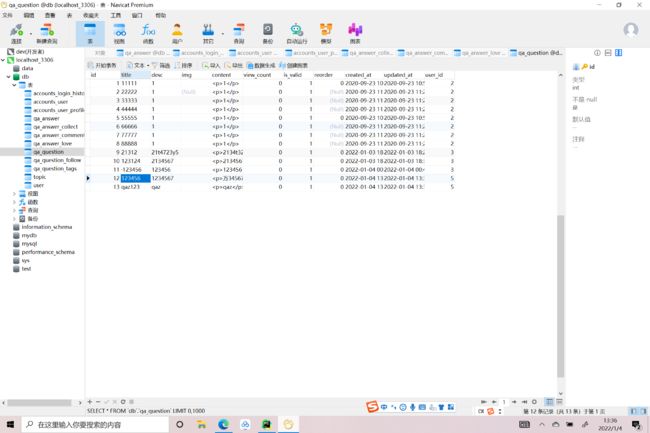The height and width of the screenshot is (433, 650).
Task: Collapse the Tables (表) tree node
Action: pos(14,85)
